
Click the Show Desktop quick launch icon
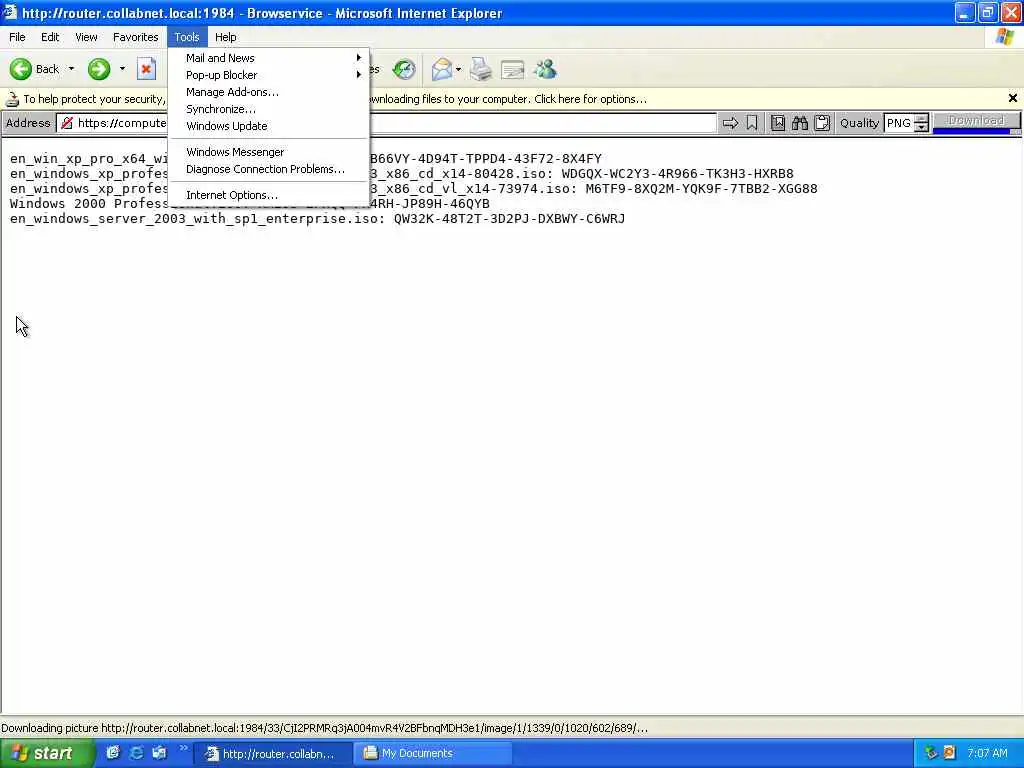pyautogui.click(x=113, y=752)
